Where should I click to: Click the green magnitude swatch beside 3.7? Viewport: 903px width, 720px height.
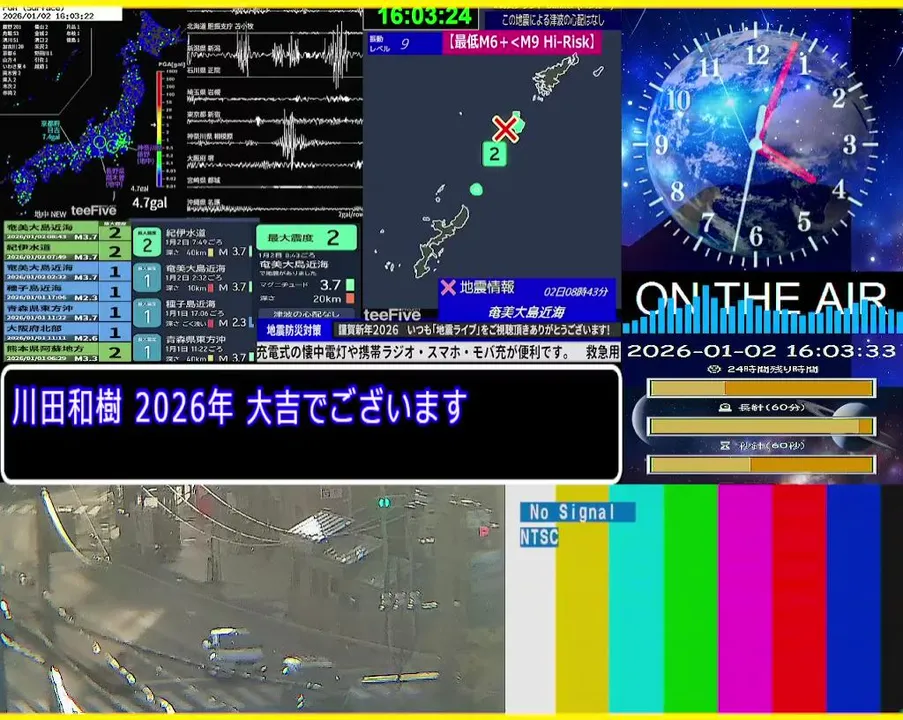[350, 285]
